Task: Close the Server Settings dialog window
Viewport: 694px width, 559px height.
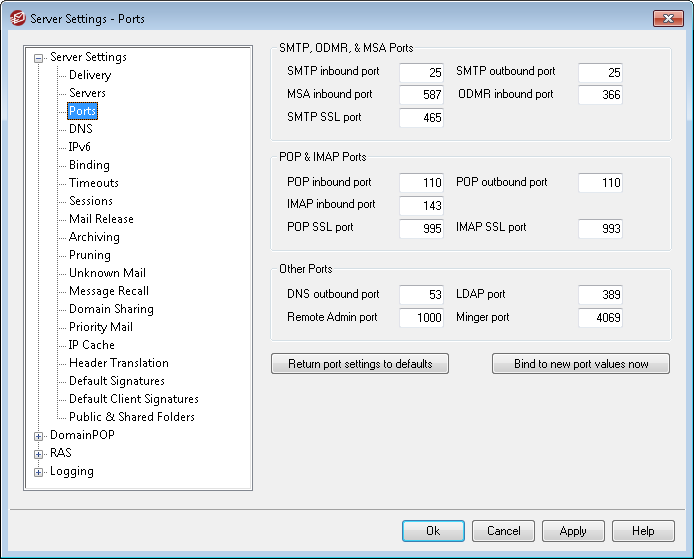Action: coord(667,18)
